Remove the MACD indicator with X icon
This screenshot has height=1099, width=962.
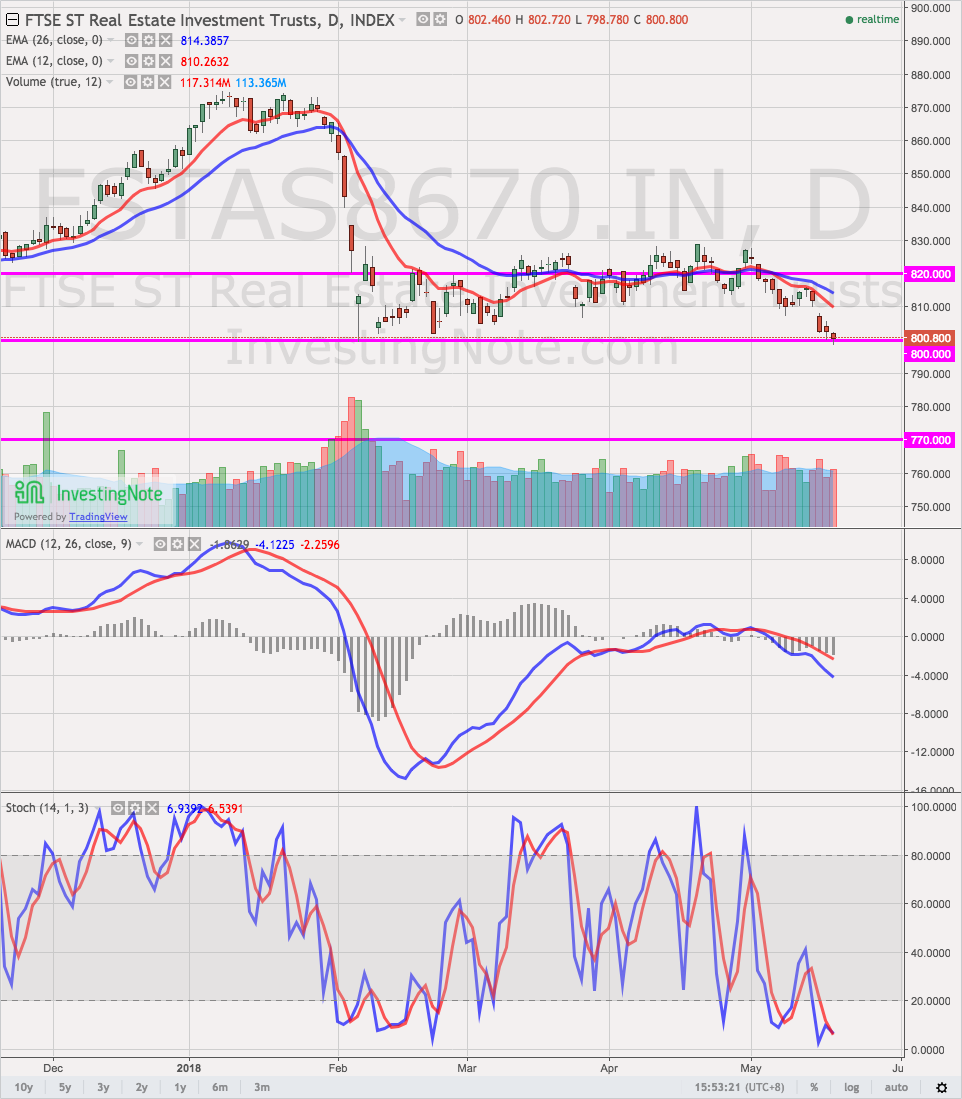(195, 543)
